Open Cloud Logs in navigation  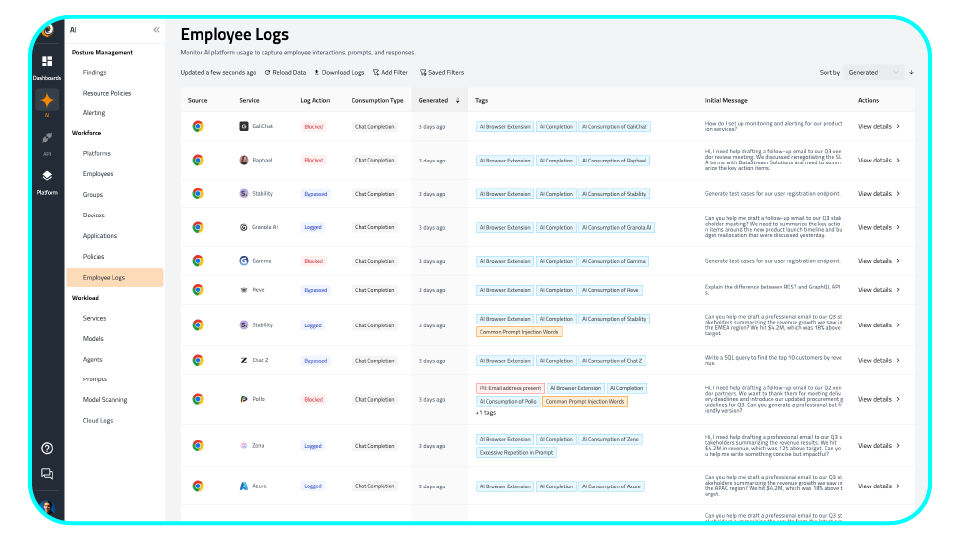98,421
